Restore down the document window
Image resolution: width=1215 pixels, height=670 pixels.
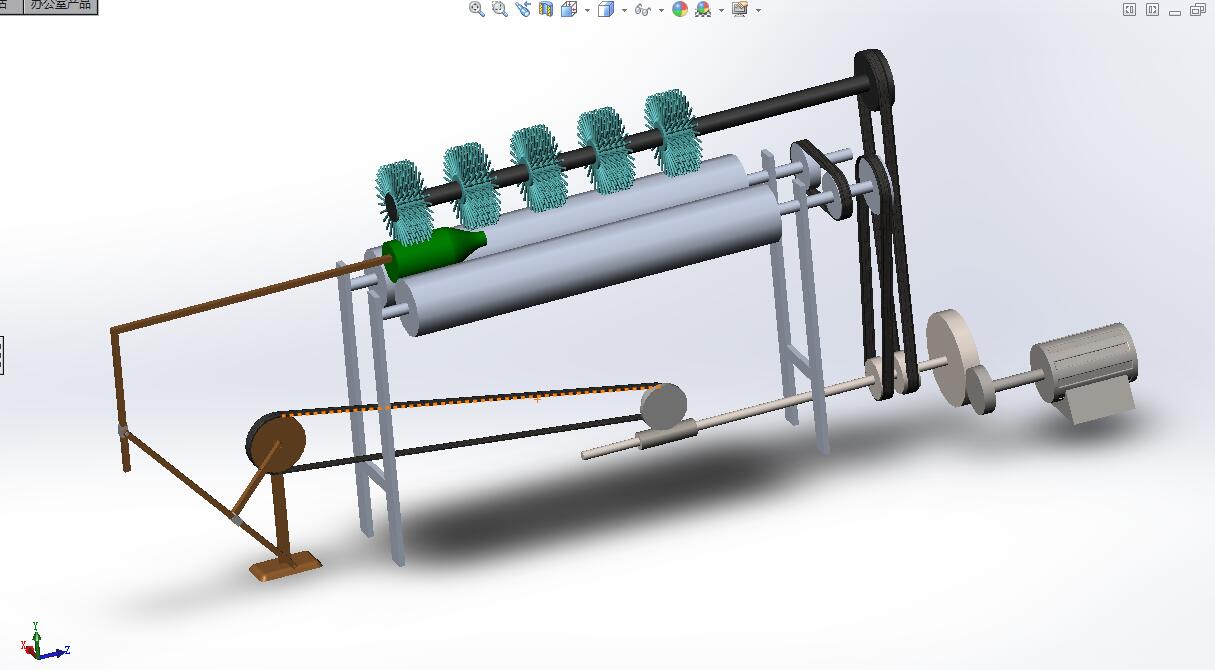click(x=1198, y=10)
